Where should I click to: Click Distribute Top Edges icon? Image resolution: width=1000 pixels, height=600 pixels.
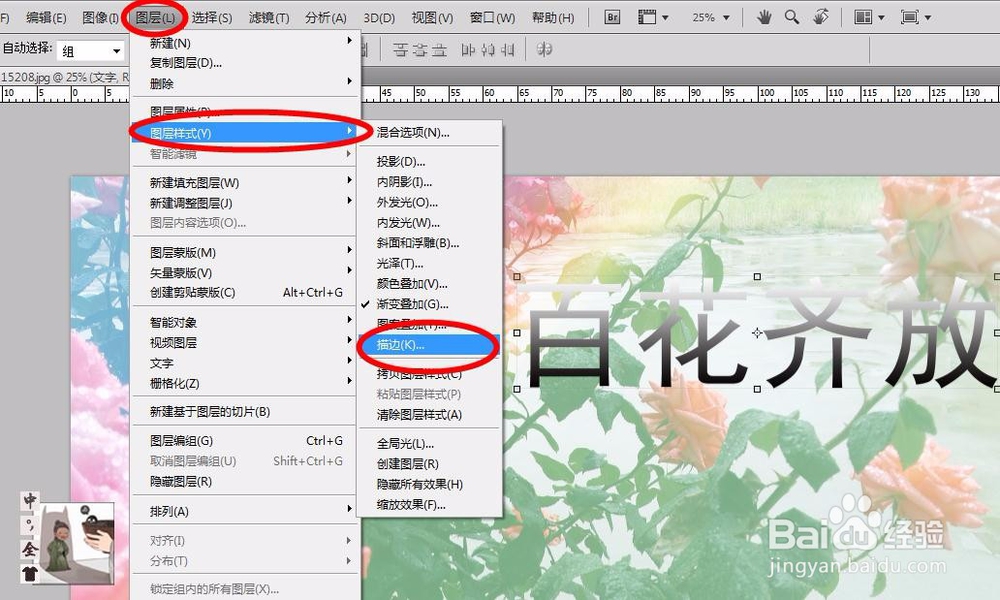(x=400, y=50)
